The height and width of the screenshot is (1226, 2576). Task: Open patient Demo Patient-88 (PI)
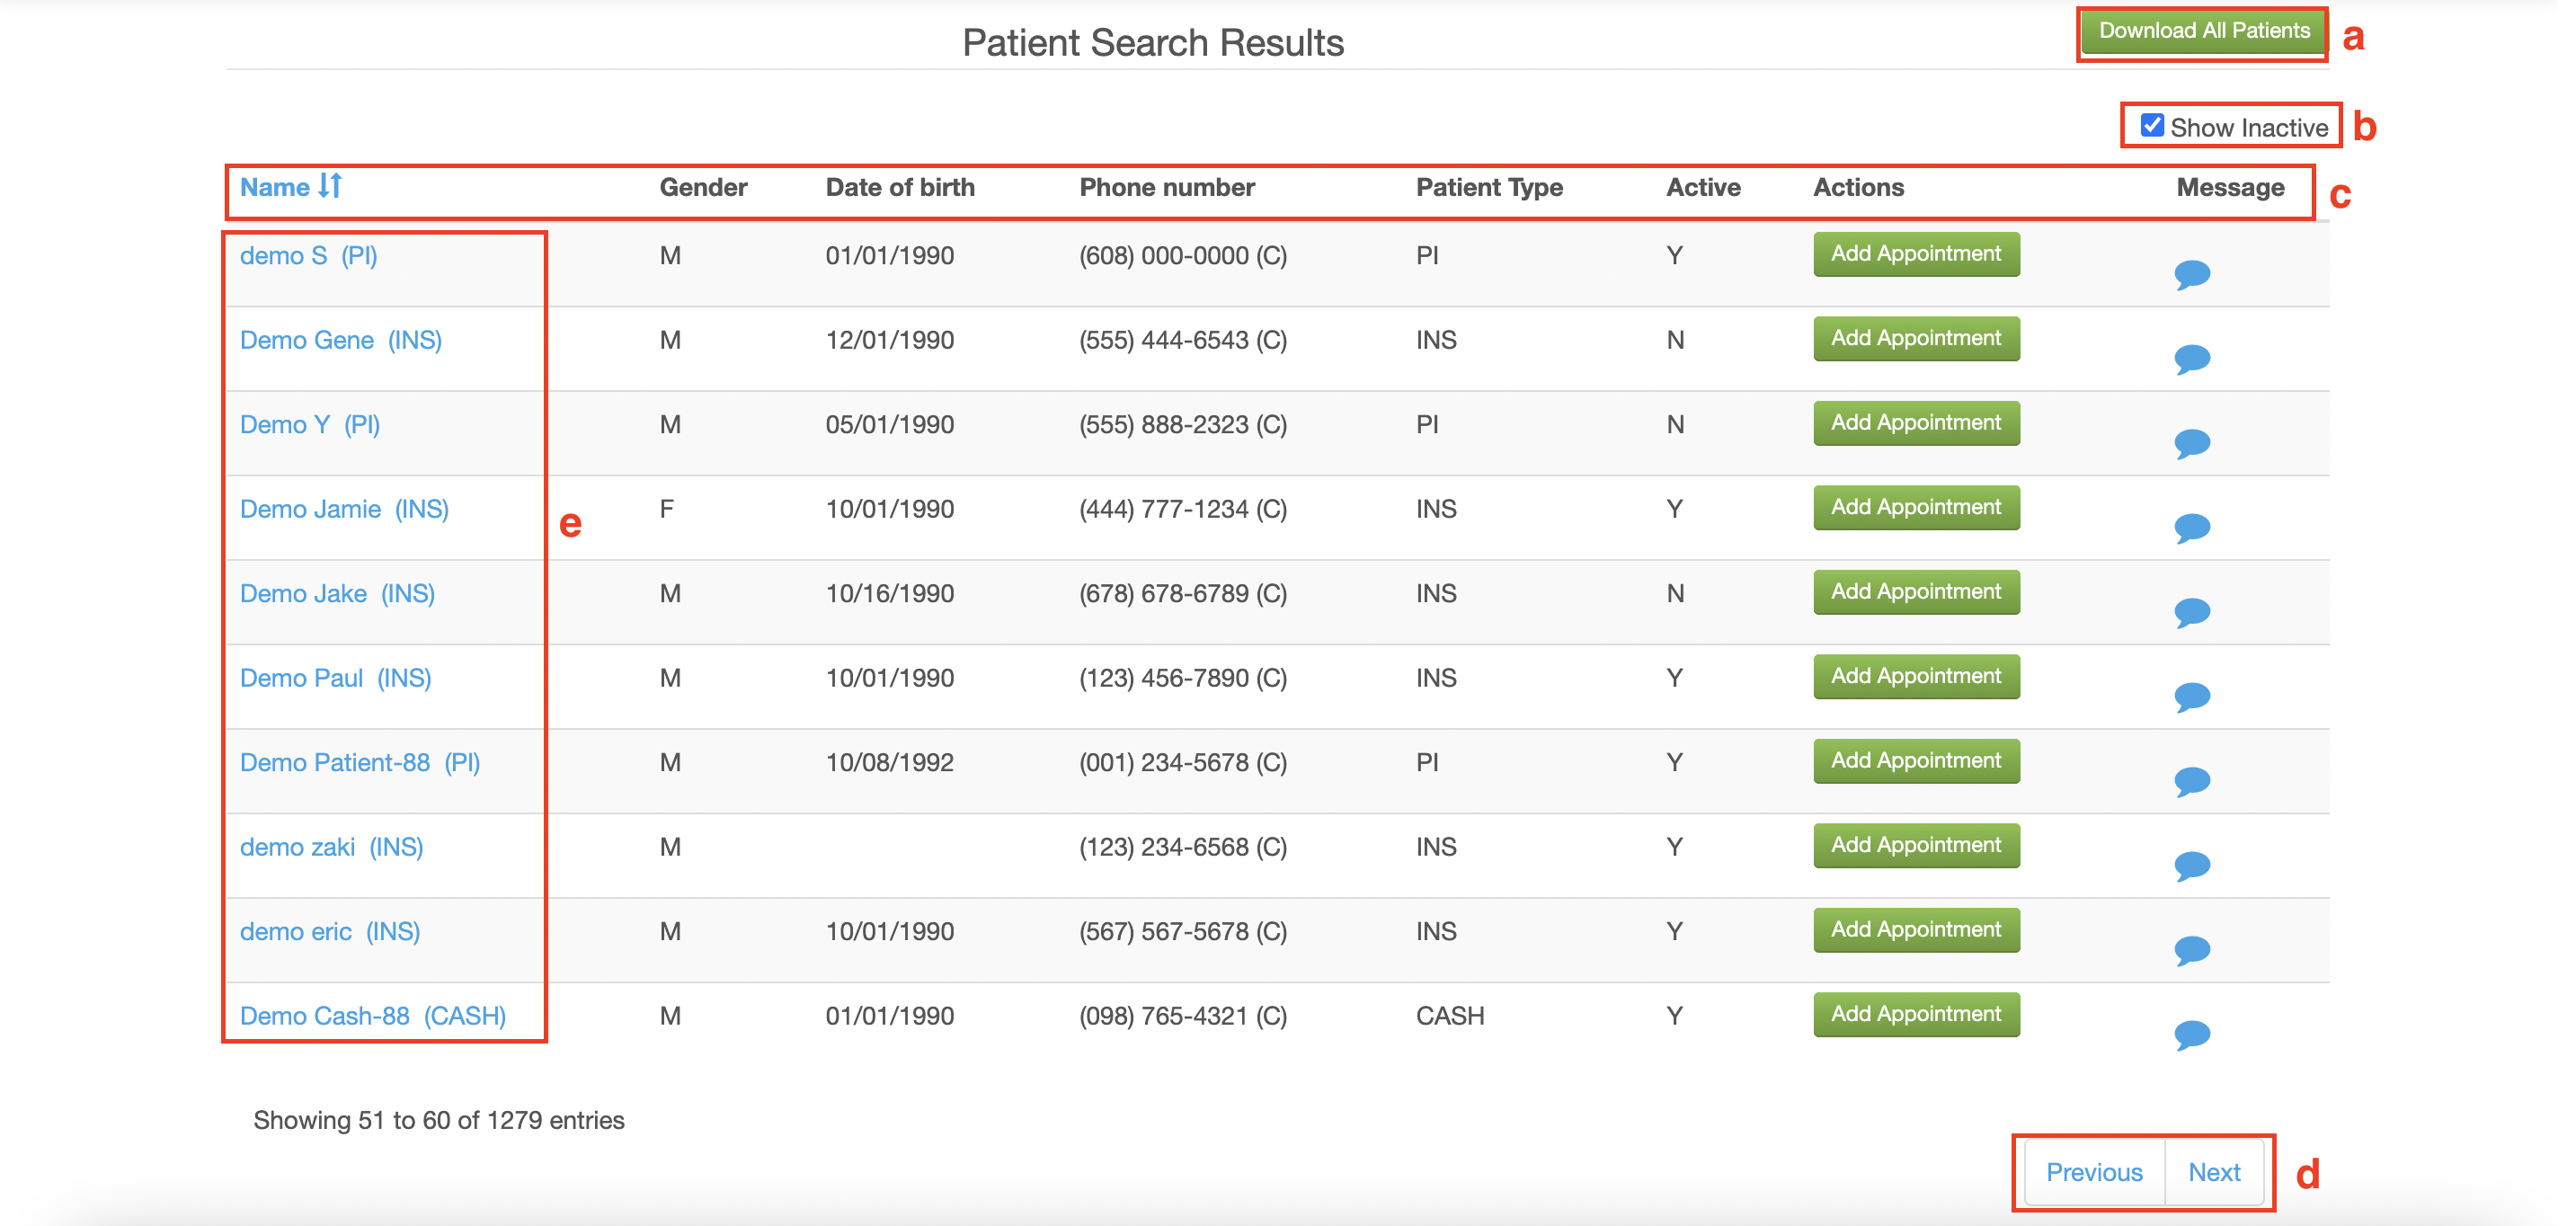tap(360, 763)
